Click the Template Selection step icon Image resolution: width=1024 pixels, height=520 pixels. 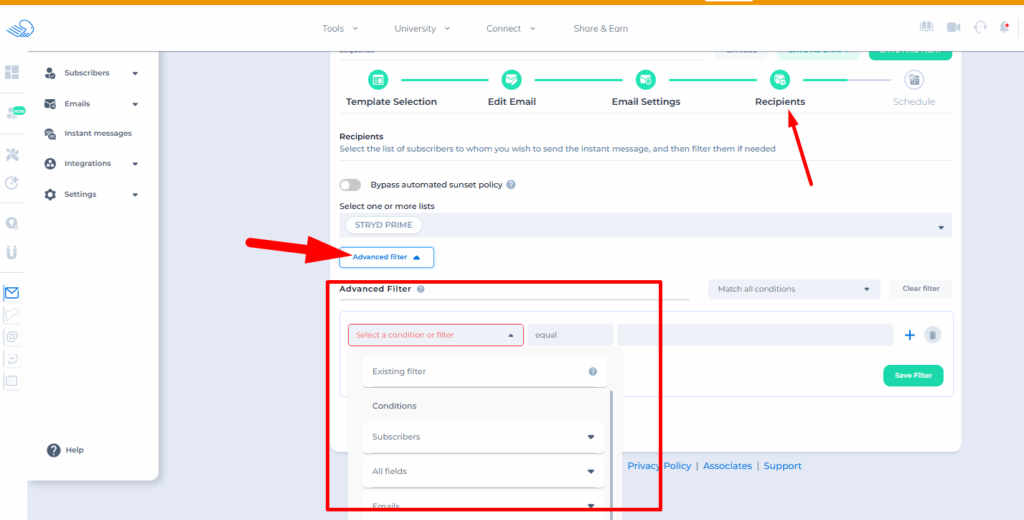click(378, 80)
